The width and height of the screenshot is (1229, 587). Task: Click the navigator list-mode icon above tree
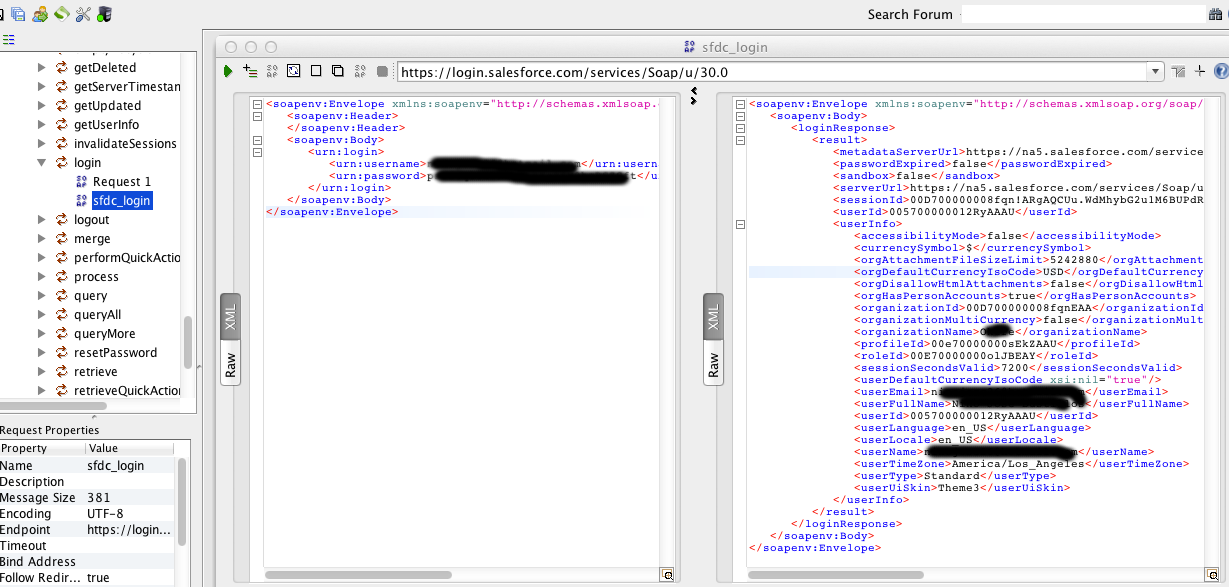[x=8, y=40]
